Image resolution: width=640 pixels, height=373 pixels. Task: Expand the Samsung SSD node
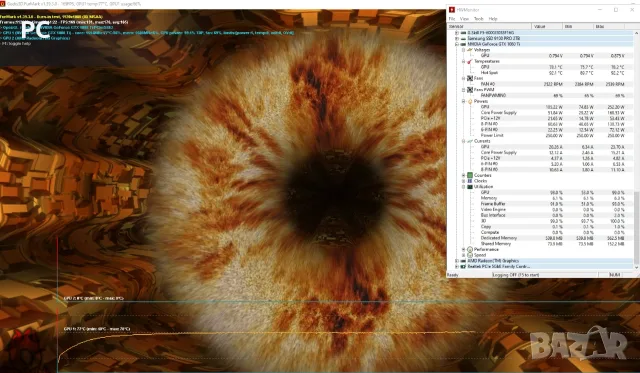[457, 38]
